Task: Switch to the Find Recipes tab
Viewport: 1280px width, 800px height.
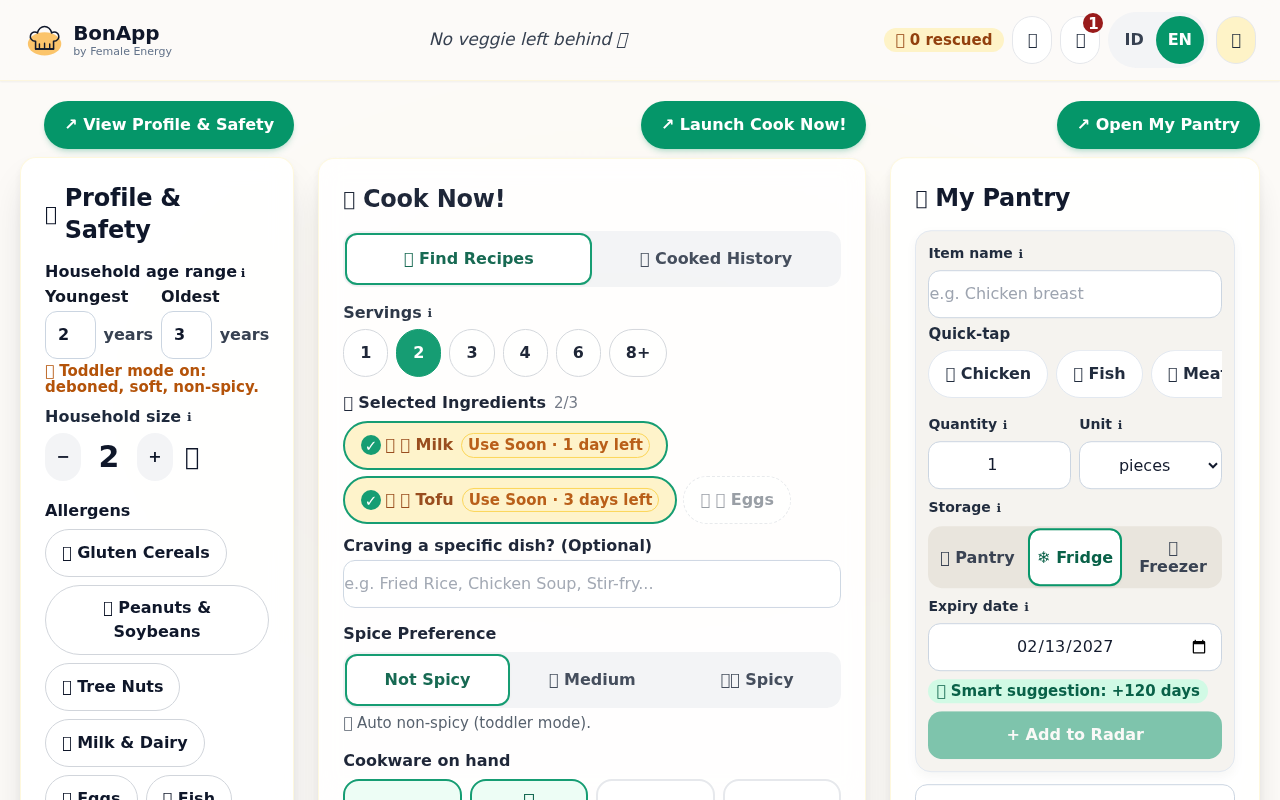Action: point(468,259)
